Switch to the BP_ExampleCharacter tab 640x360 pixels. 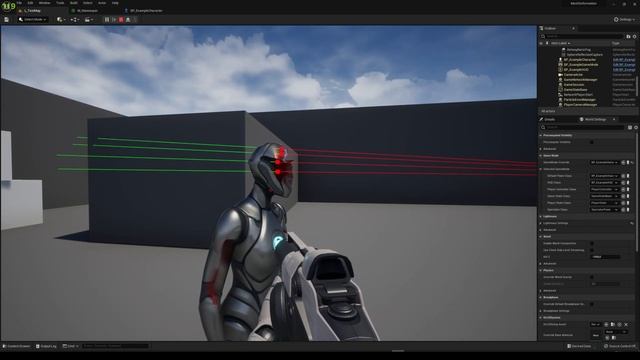click(146, 11)
